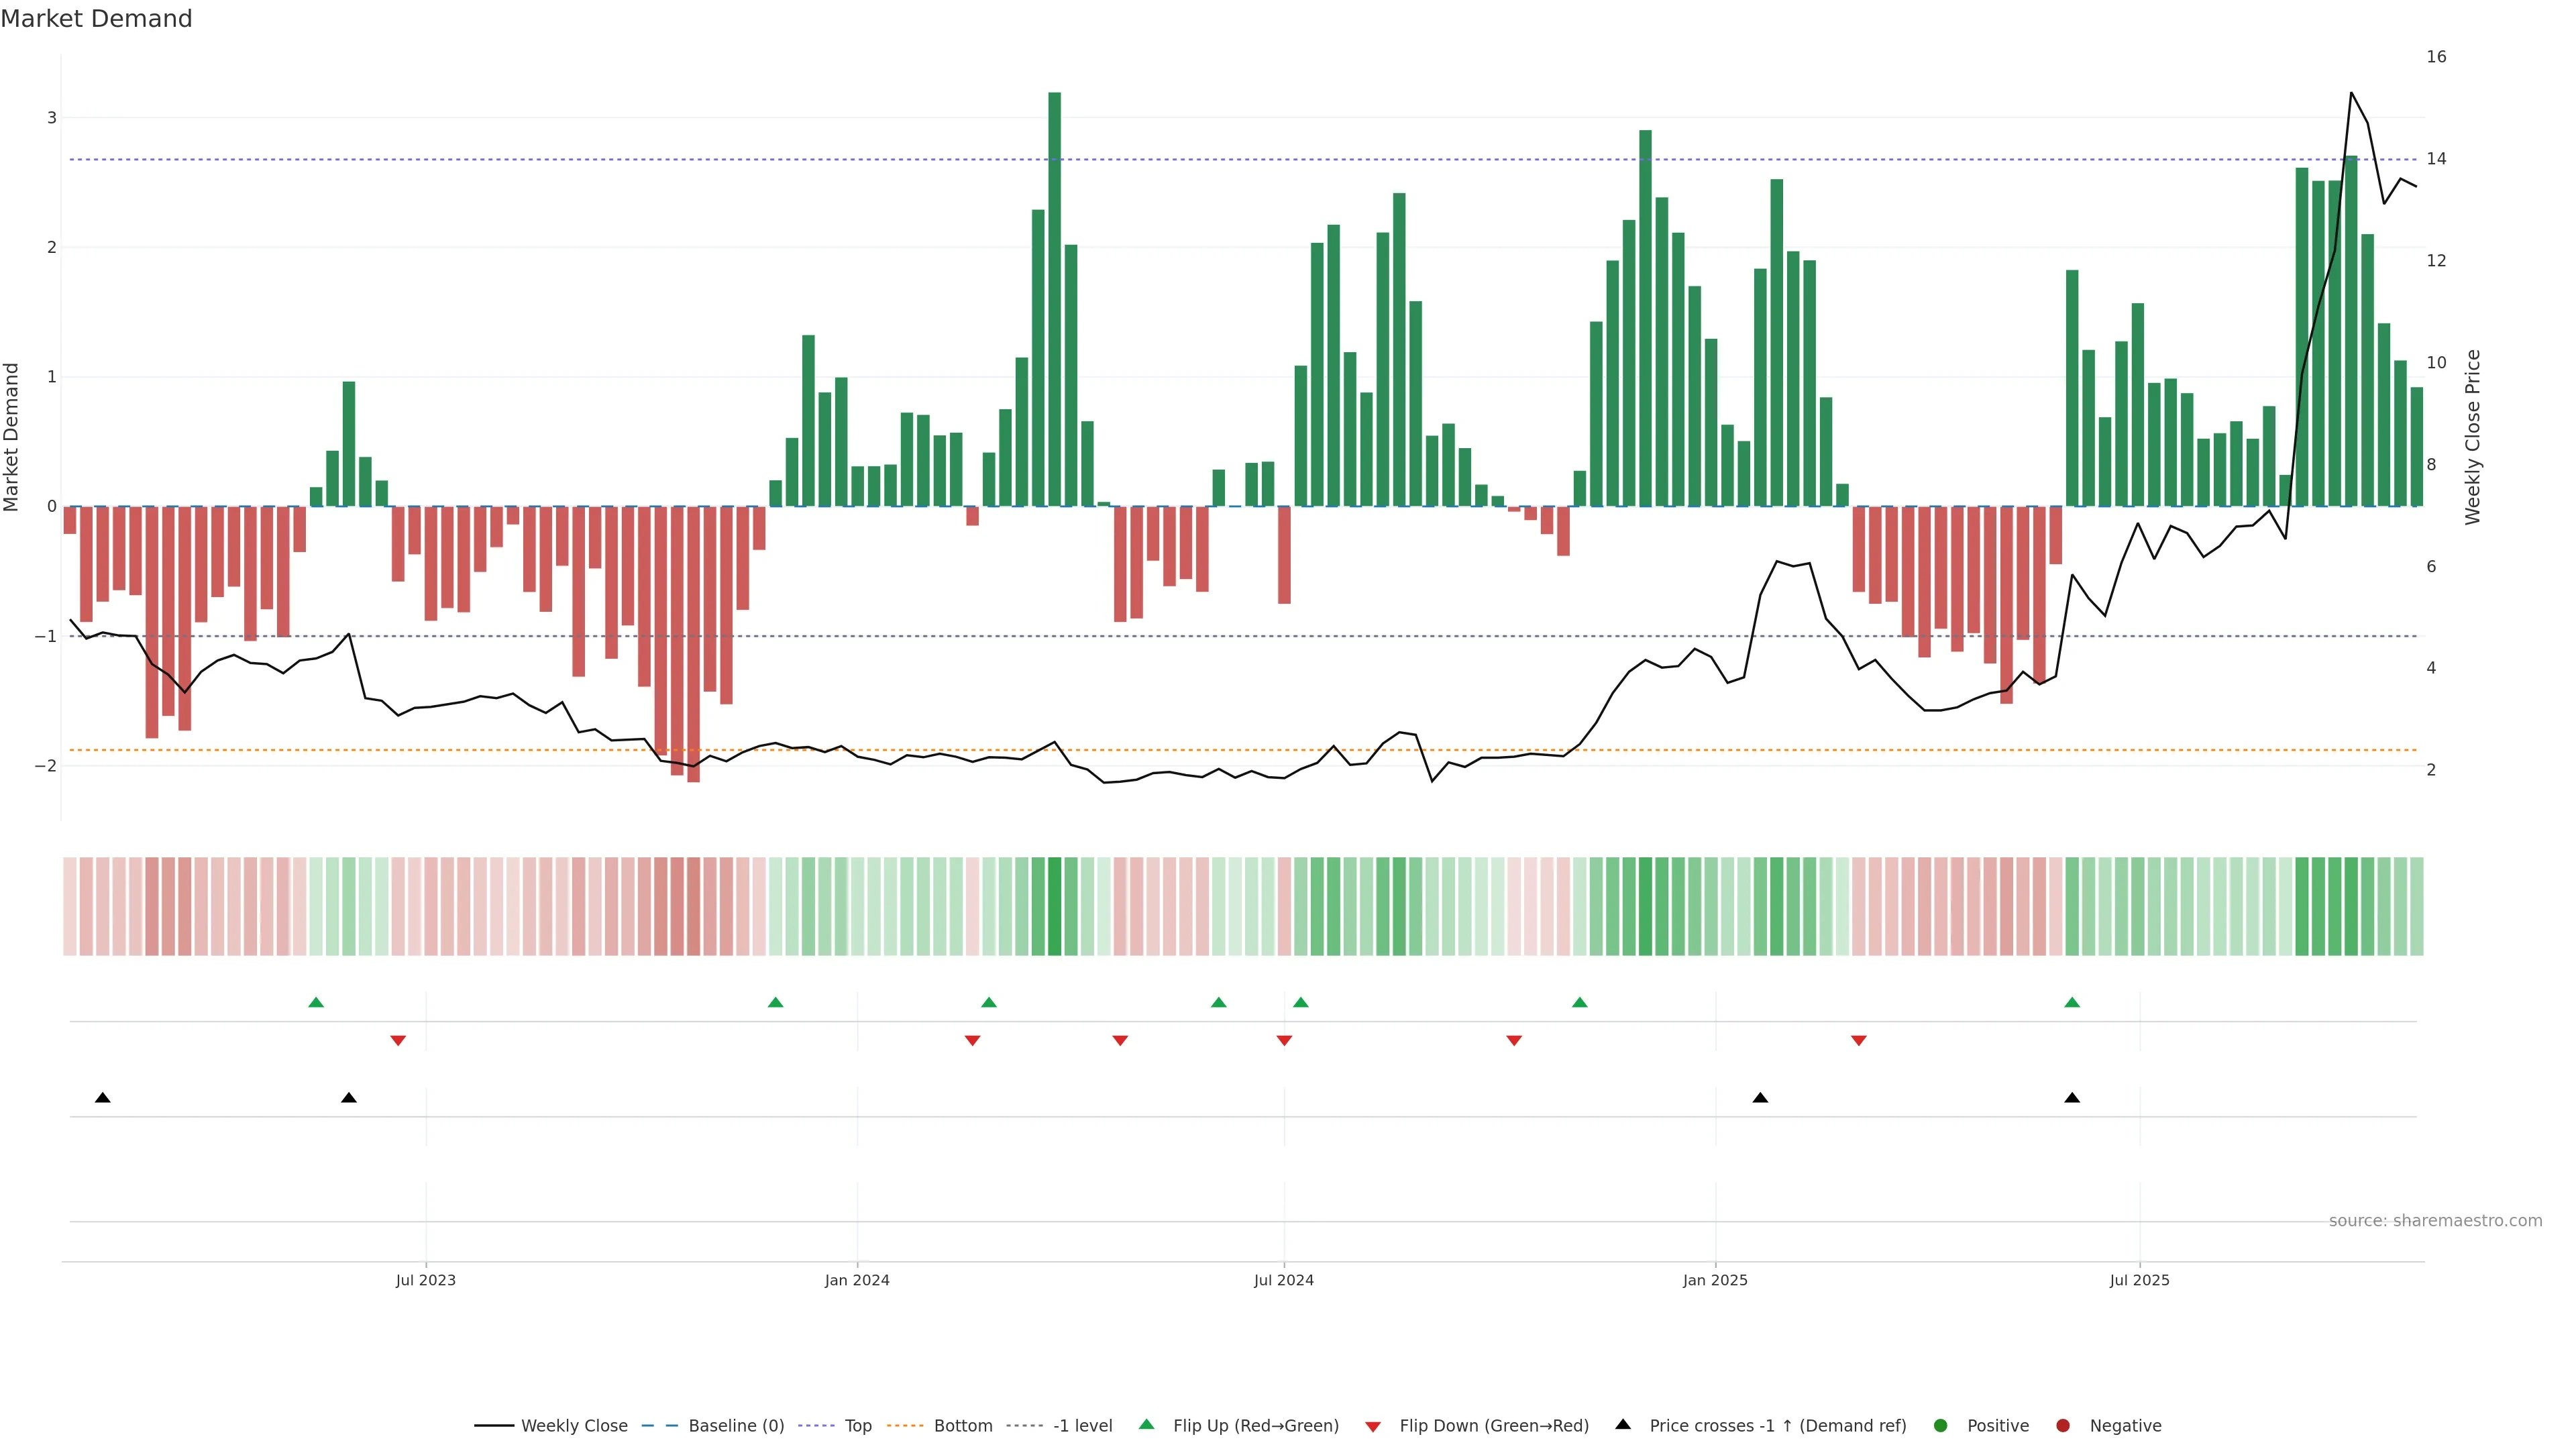Image resolution: width=2576 pixels, height=1449 pixels.
Task: Click first red Flip Down marker
Action: click(398, 1041)
